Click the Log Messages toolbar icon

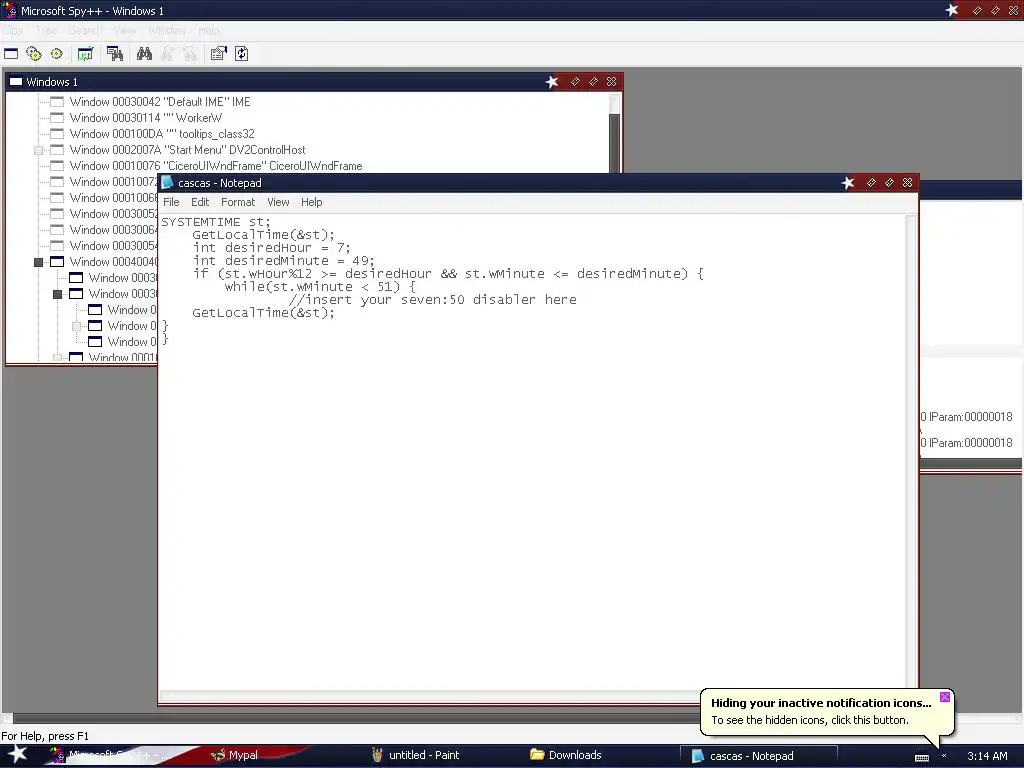[86, 54]
